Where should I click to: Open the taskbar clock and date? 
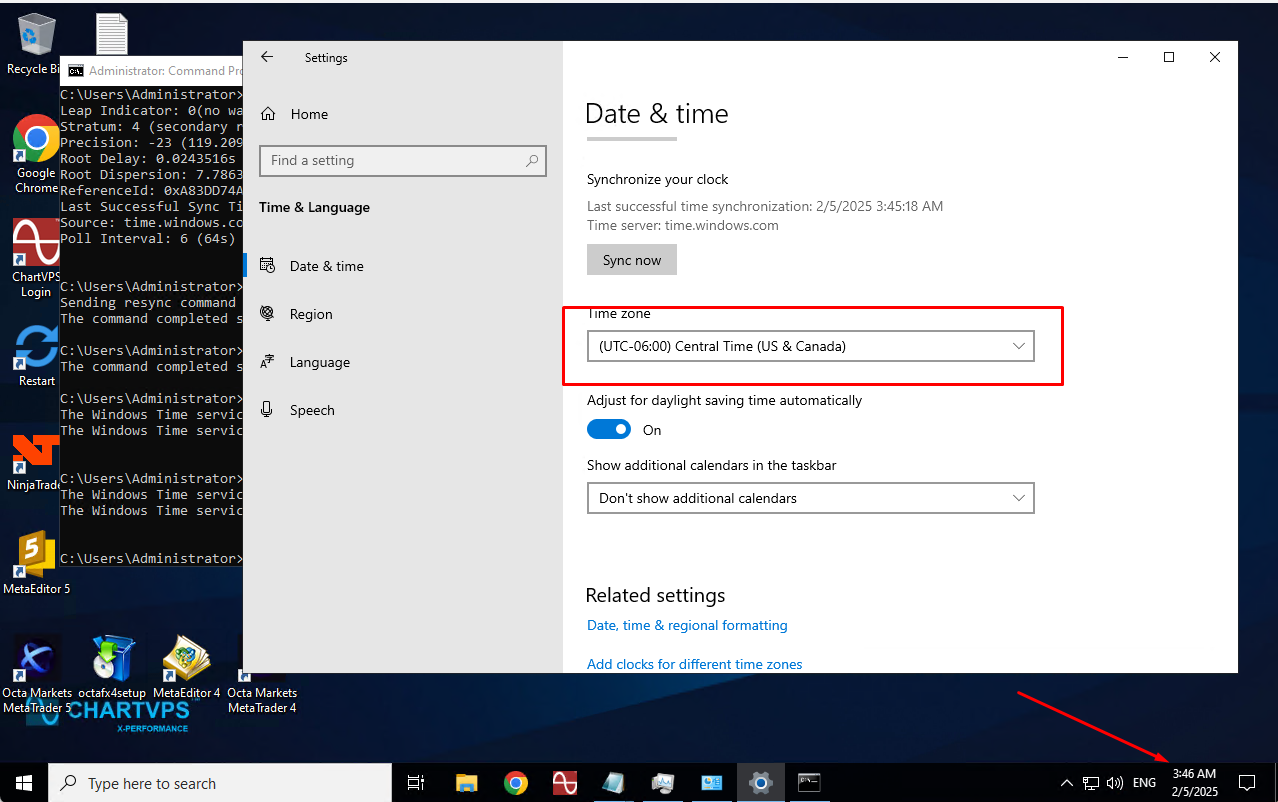(x=1195, y=783)
